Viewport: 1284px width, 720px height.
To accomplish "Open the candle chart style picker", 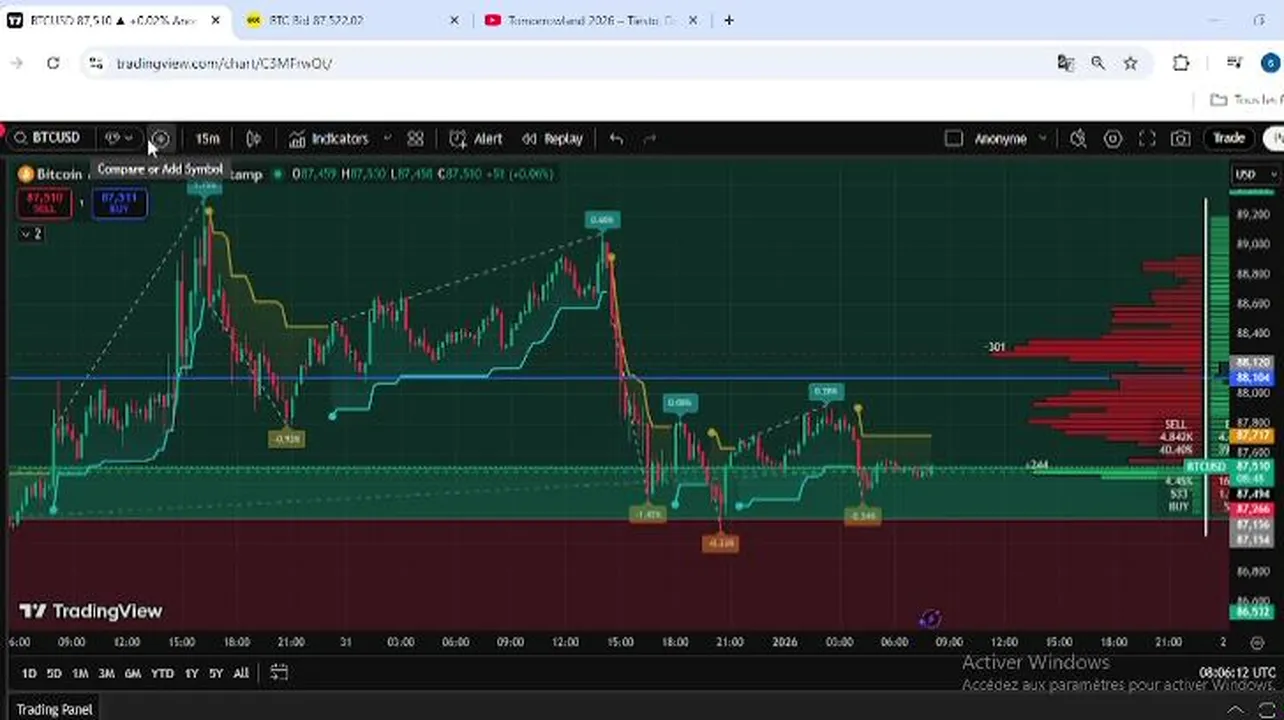I will point(254,139).
